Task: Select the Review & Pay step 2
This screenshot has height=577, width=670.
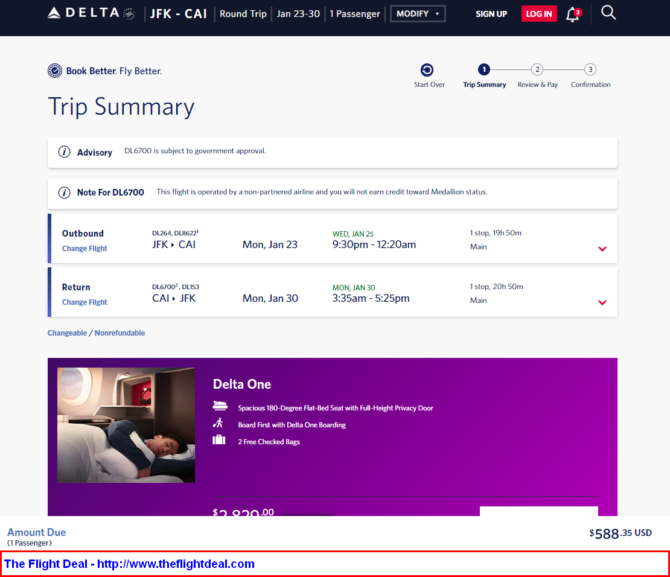Action: click(x=537, y=69)
